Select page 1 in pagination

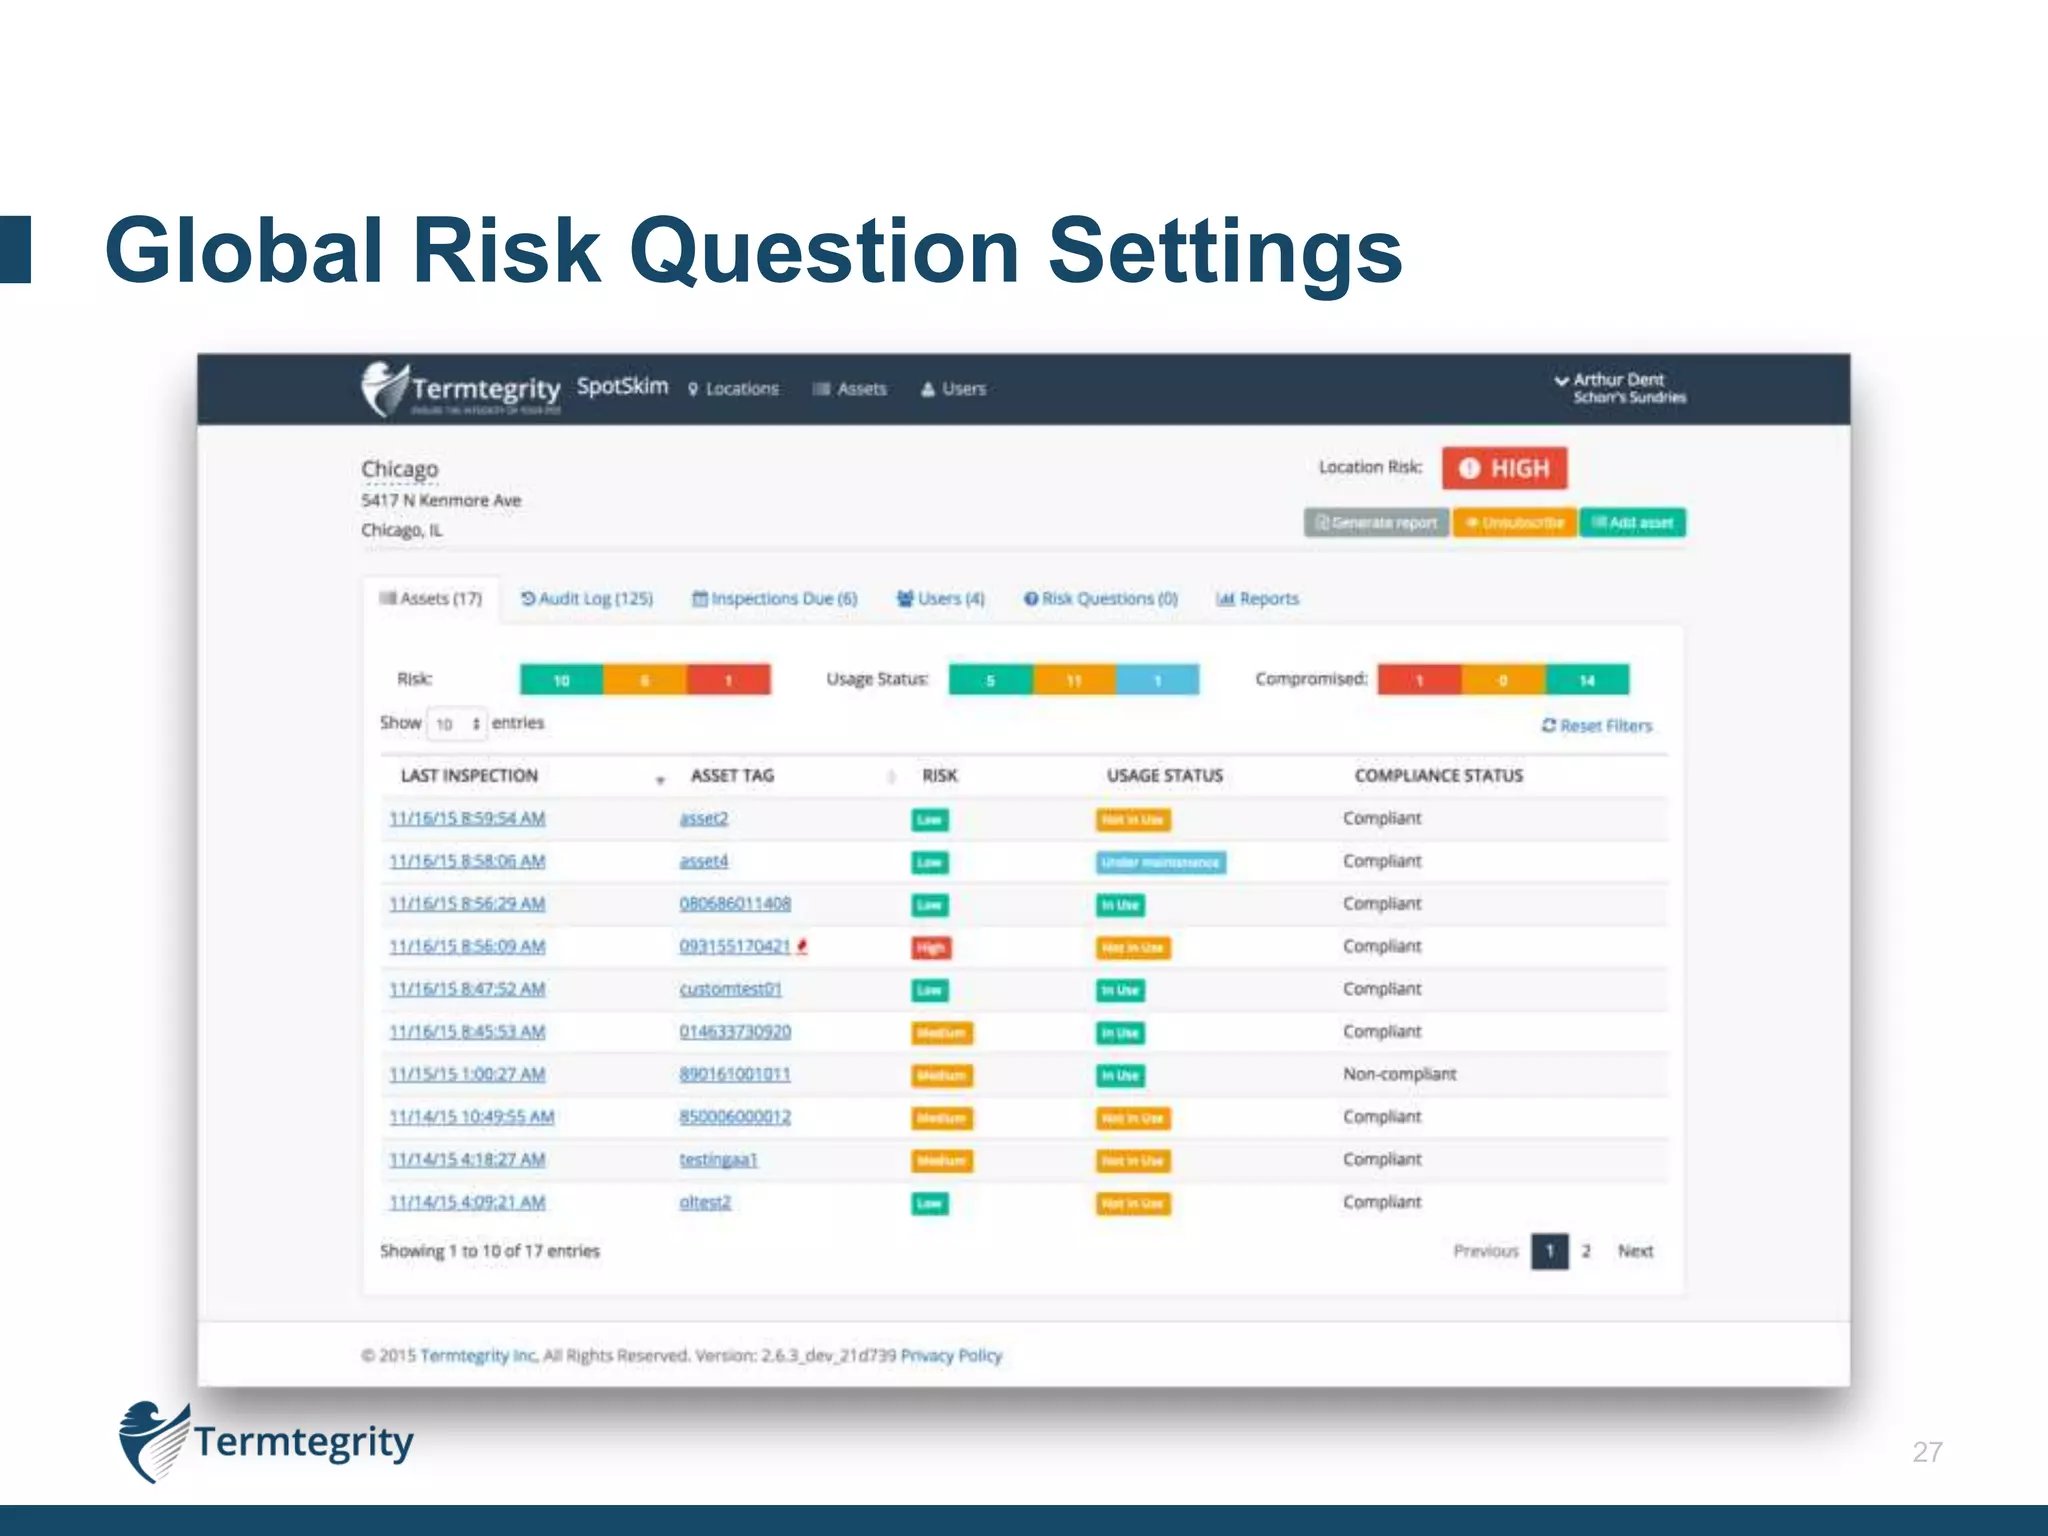point(1550,1251)
